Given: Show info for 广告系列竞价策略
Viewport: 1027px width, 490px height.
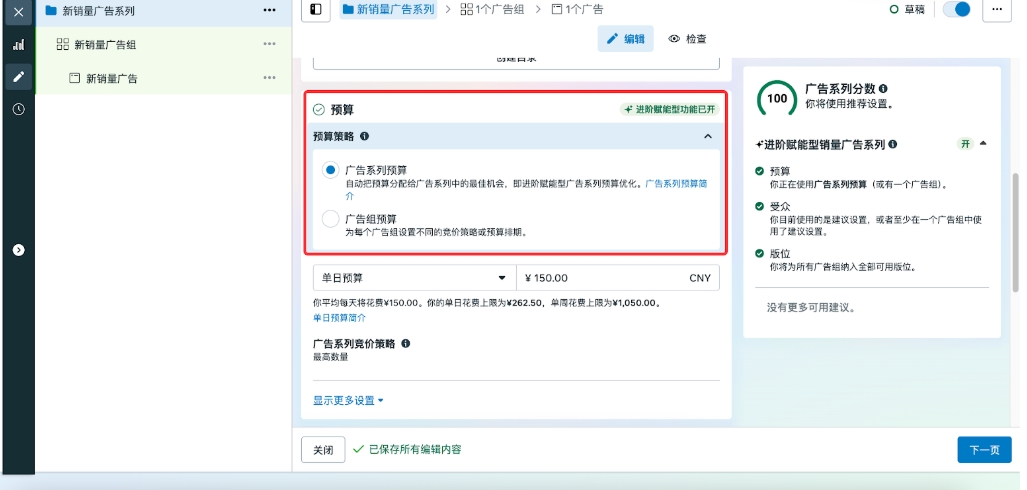Looking at the screenshot, I should point(405,343).
